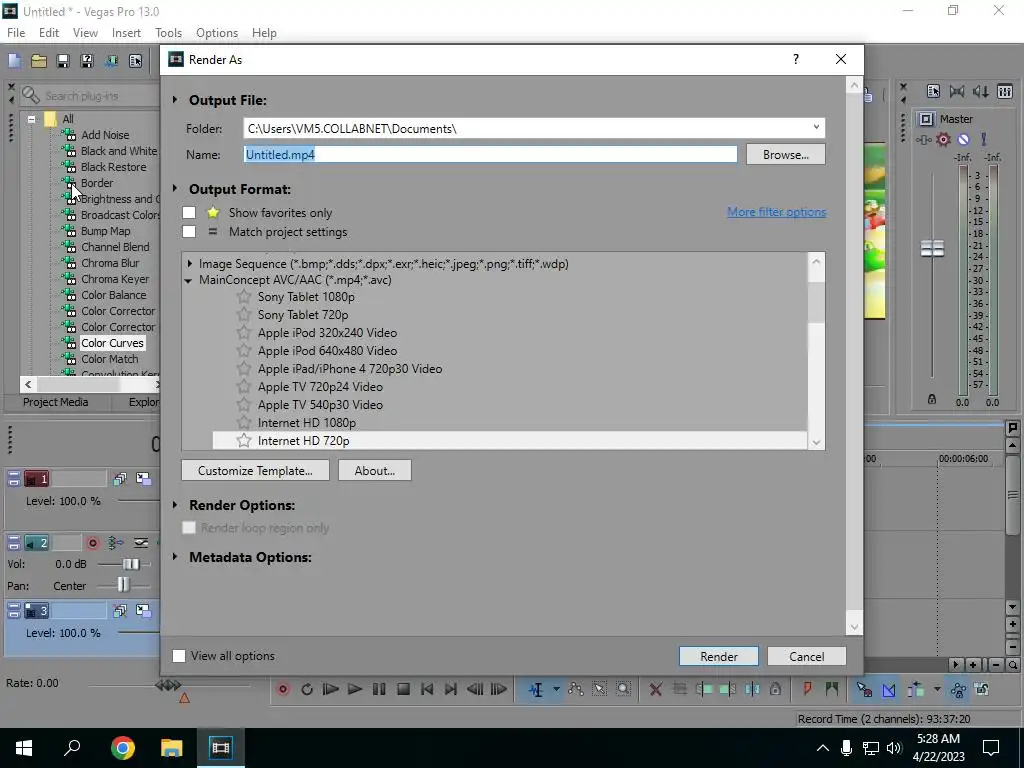
Task: Click Go to End in the transport bar
Action: click(x=451, y=689)
